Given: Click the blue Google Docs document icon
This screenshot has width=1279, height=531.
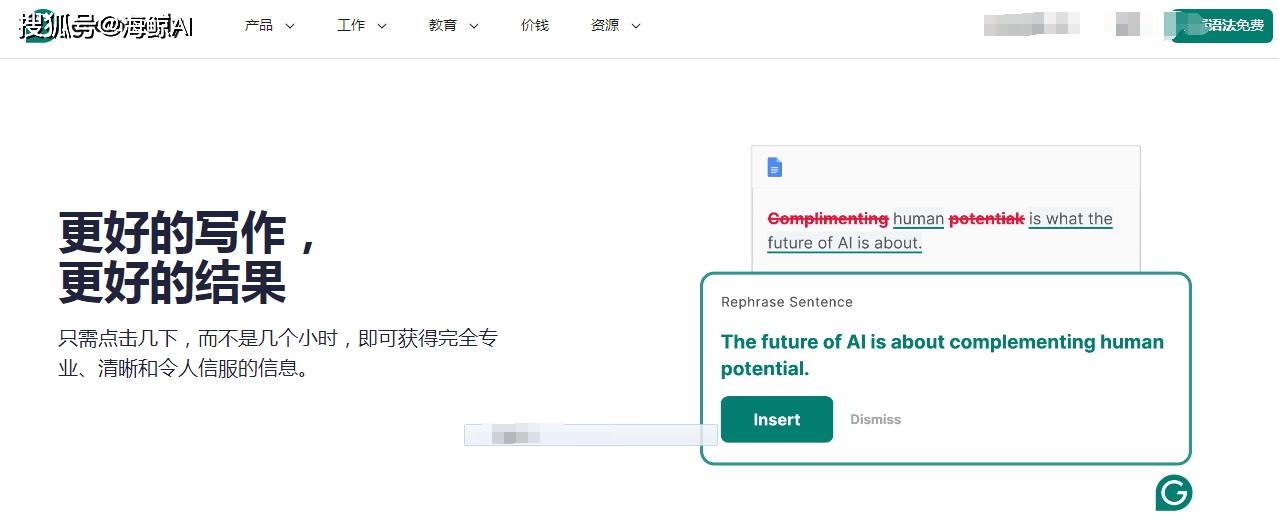Looking at the screenshot, I should 774,167.
